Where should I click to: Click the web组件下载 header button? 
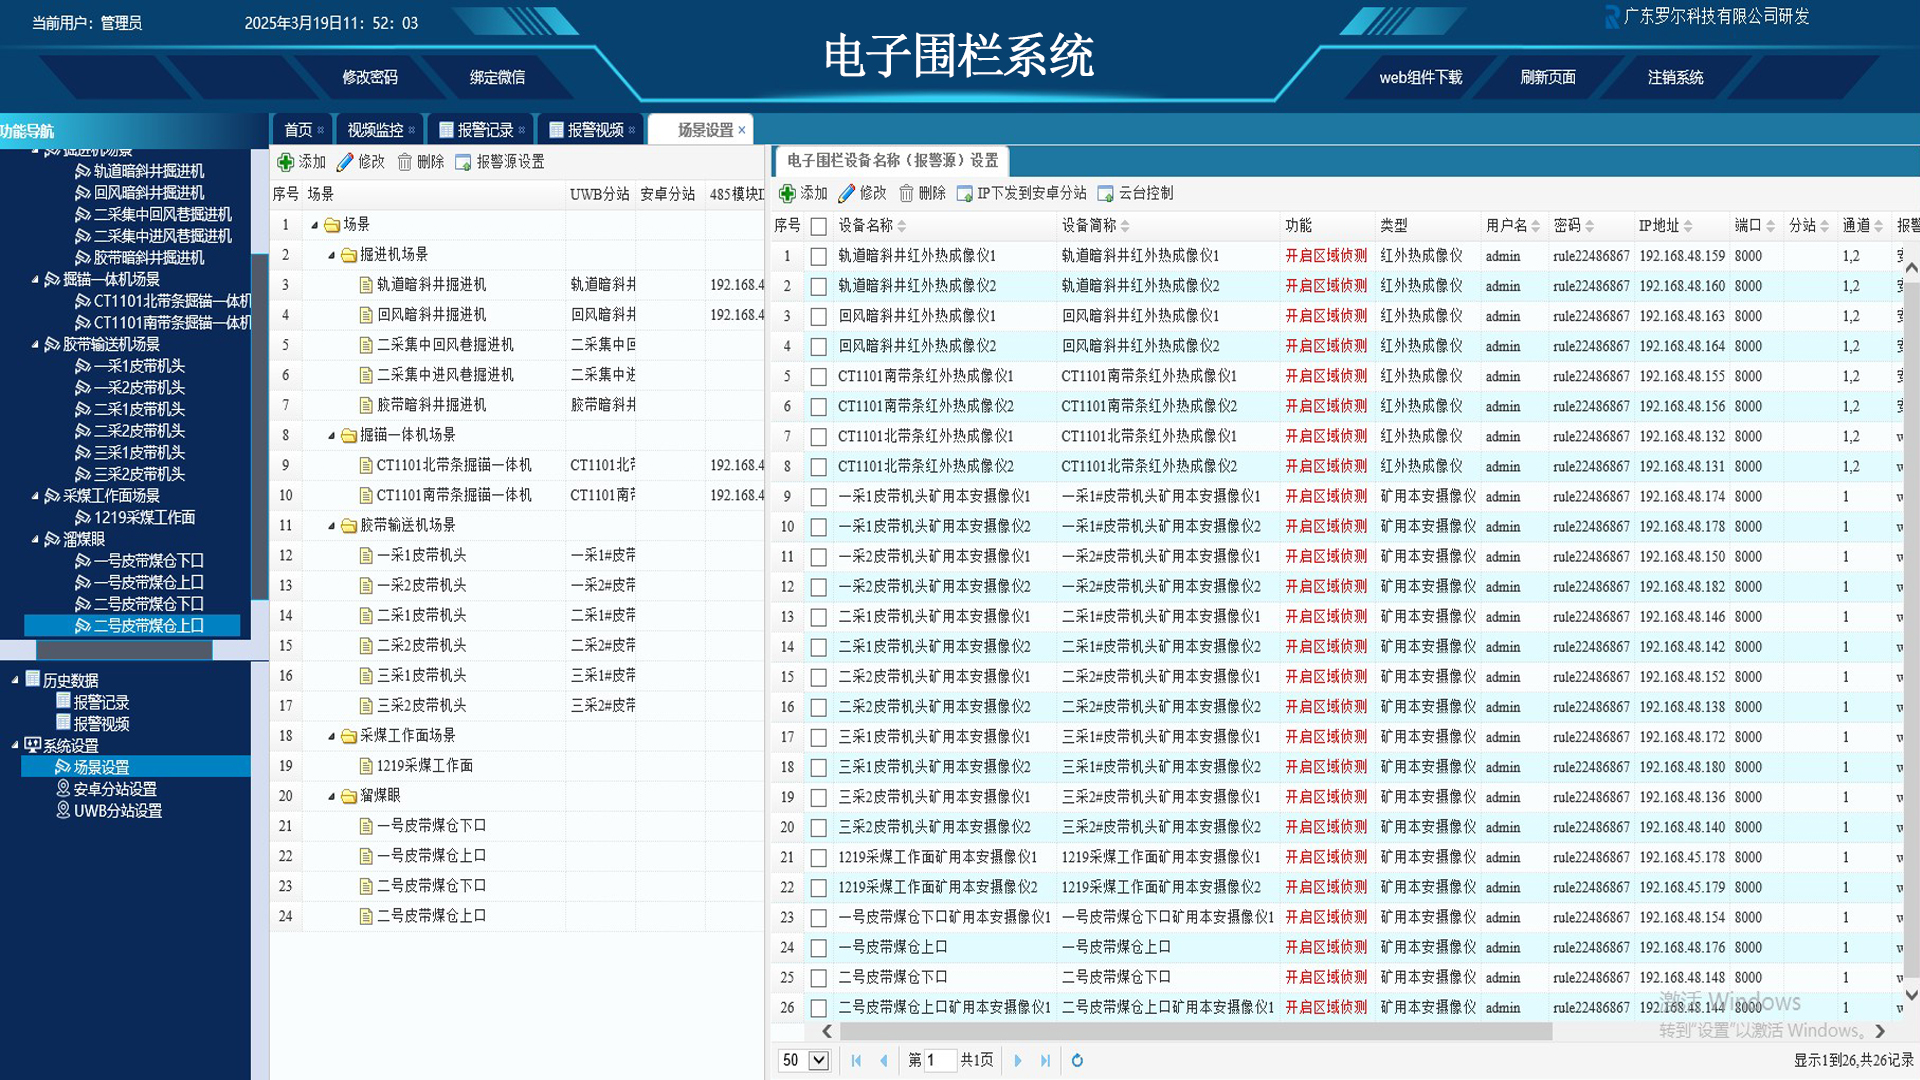tap(1421, 77)
